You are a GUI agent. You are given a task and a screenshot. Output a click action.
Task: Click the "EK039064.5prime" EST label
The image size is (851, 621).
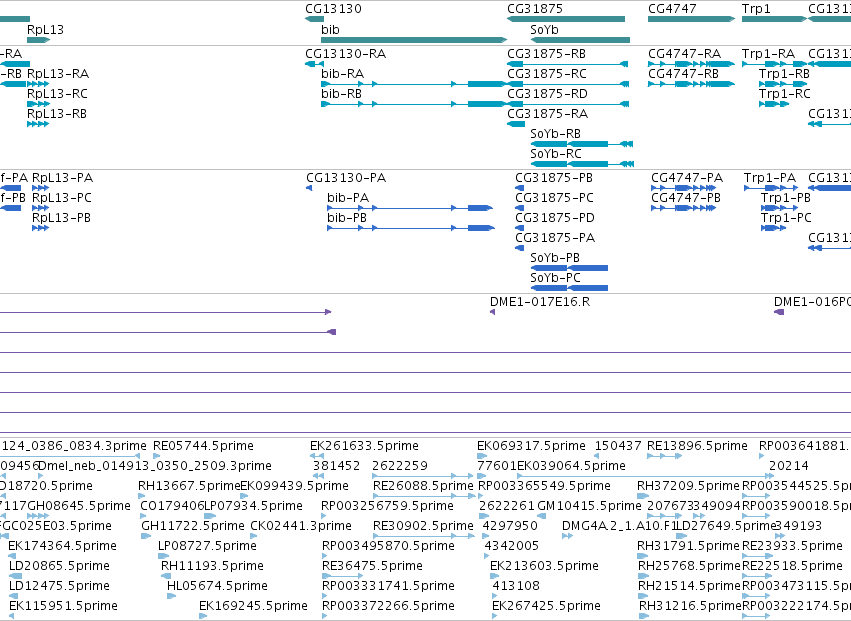(571, 466)
